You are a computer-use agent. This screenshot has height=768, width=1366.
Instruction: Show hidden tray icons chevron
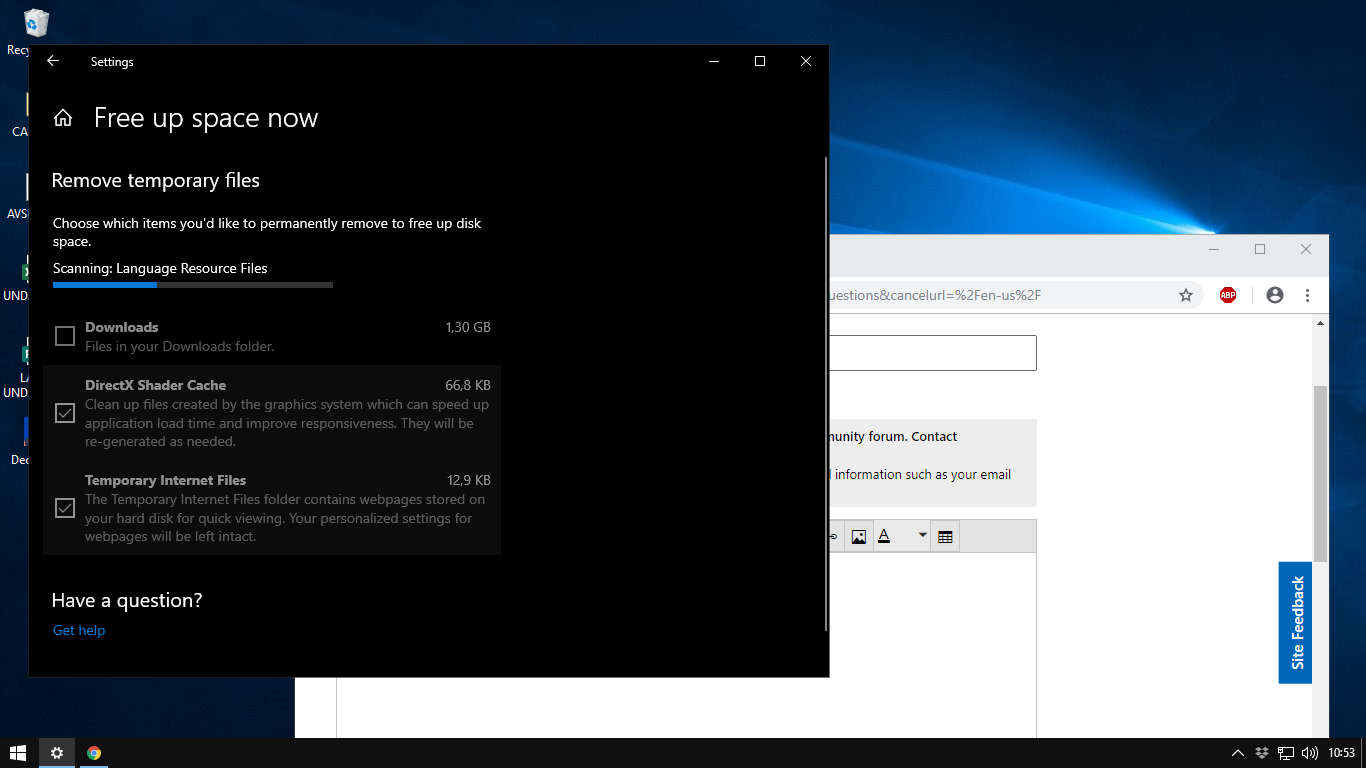tap(1238, 753)
